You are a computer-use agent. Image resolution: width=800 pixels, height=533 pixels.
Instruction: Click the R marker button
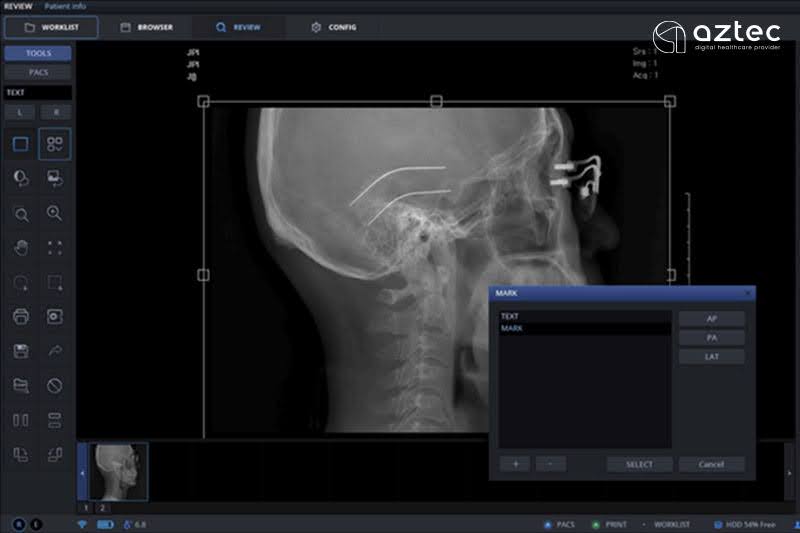[56, 112]
